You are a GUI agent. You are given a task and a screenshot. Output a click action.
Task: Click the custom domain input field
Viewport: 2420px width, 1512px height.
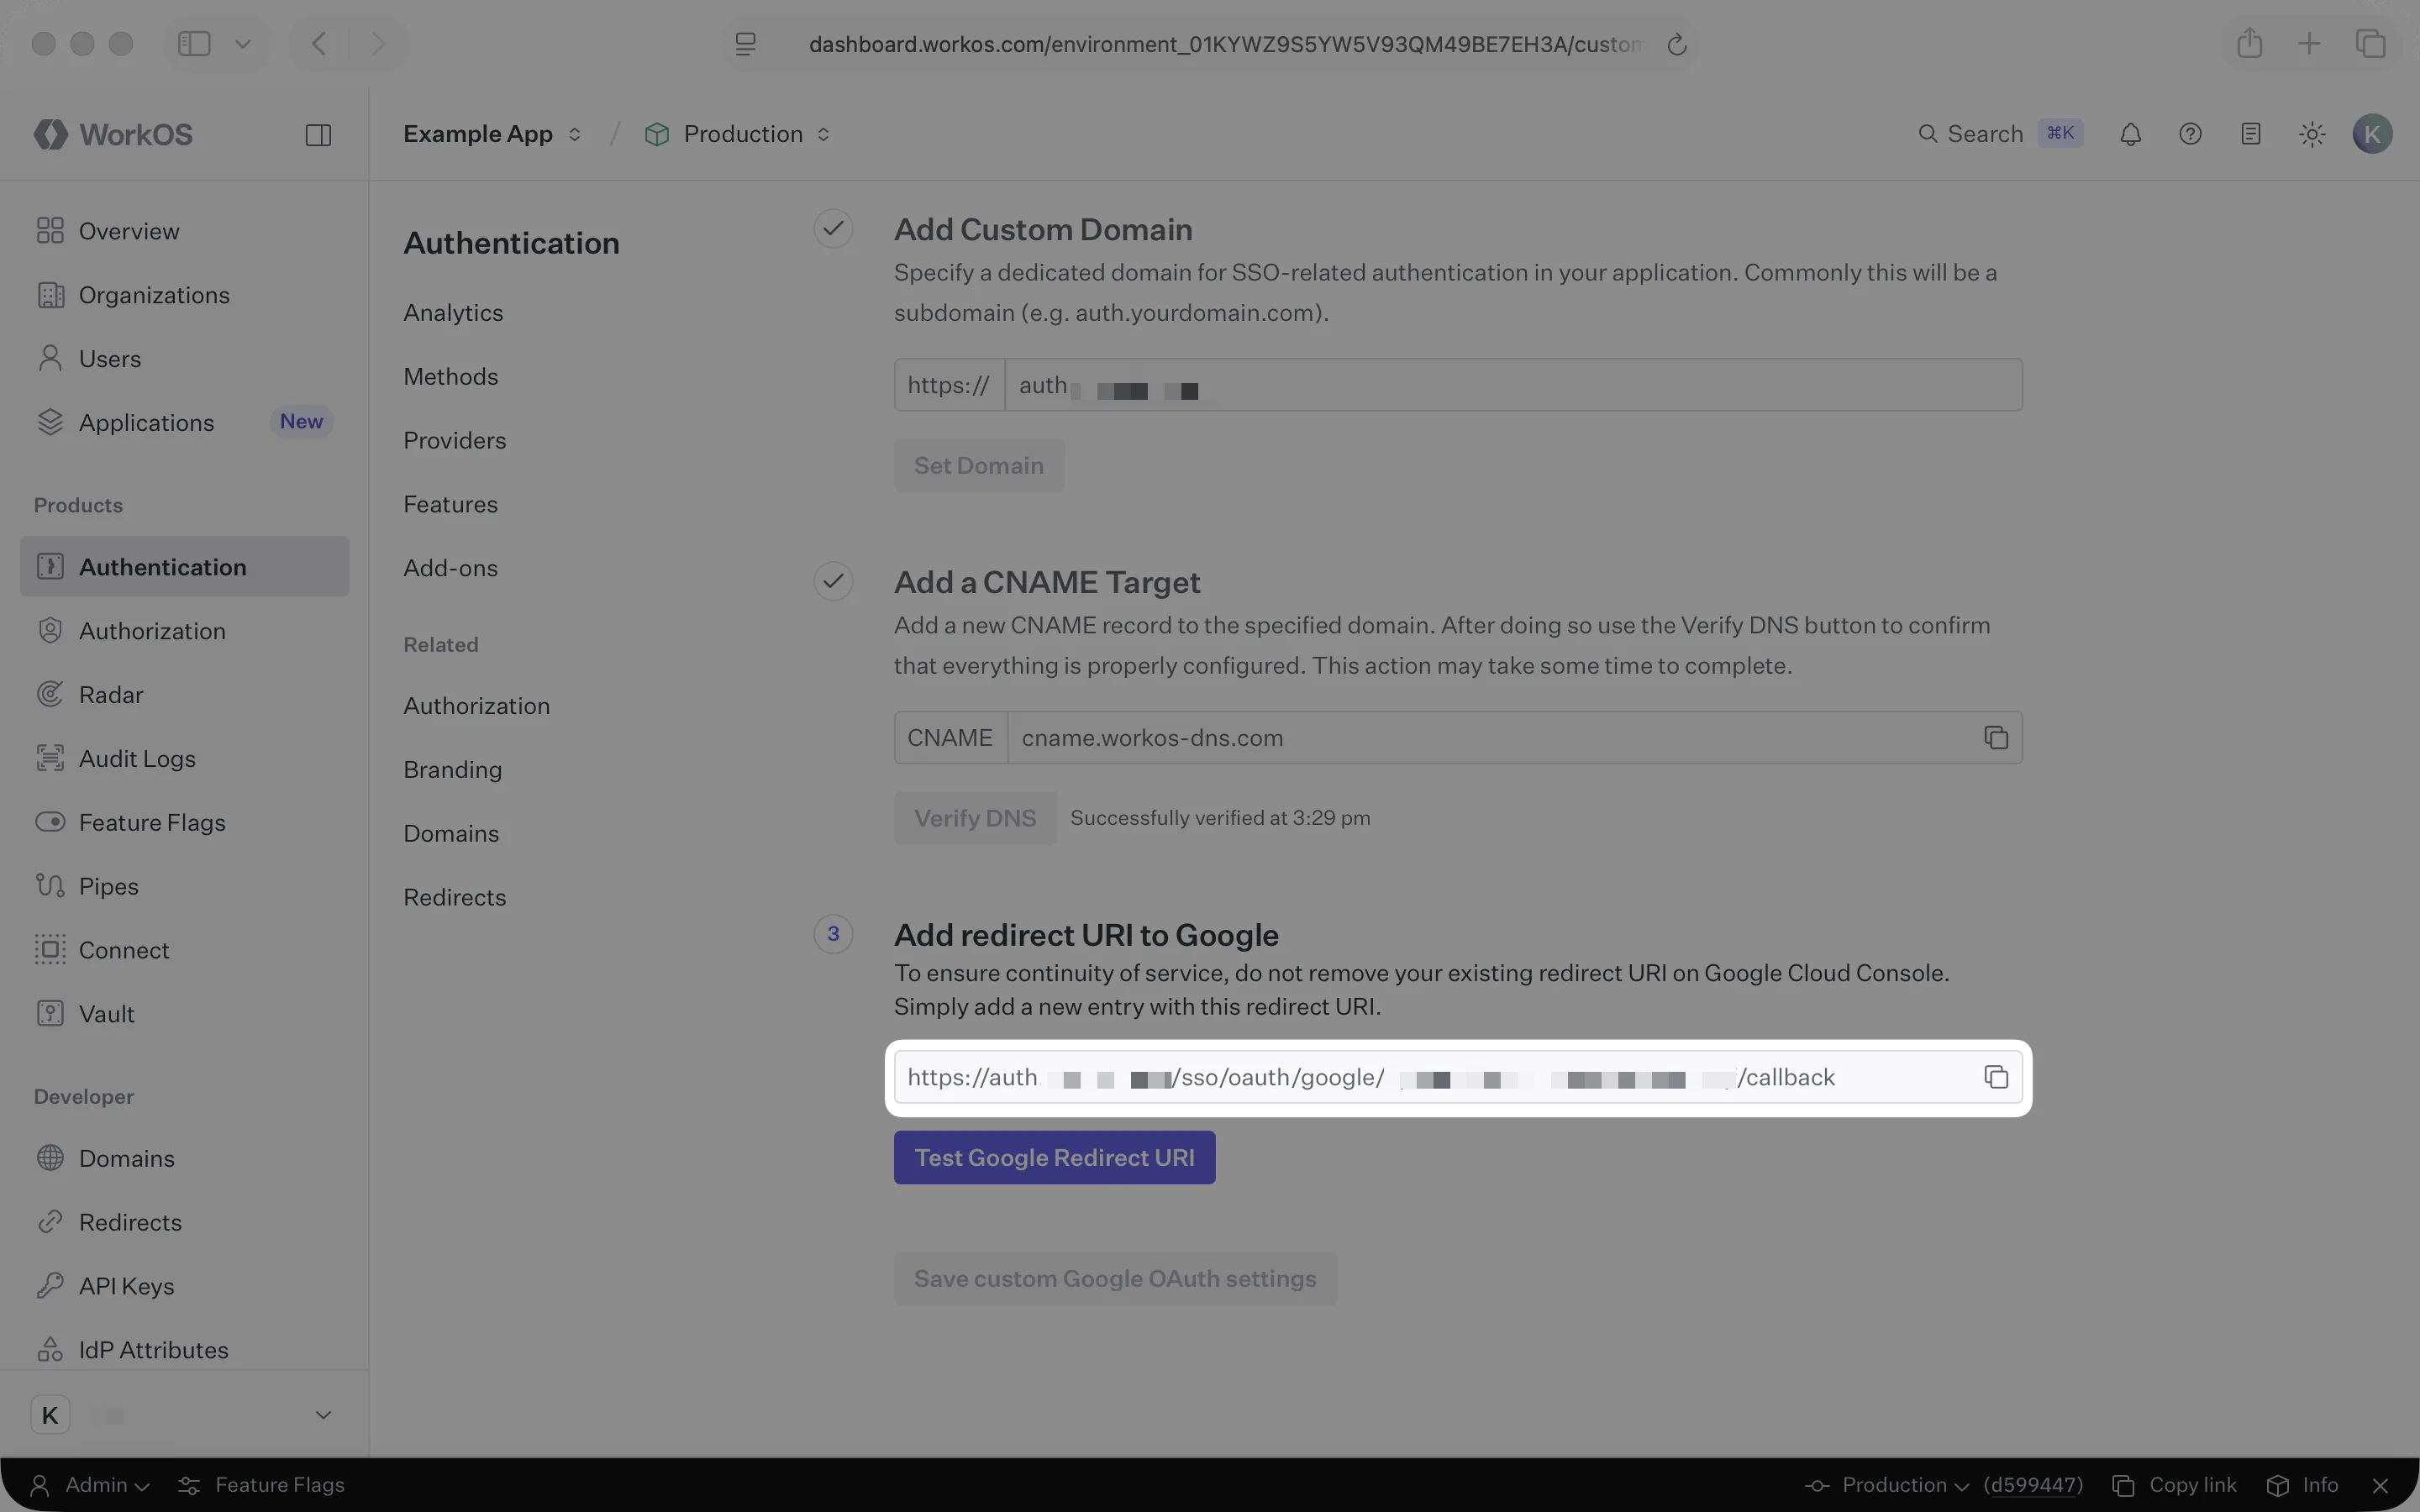tap(1513, 384)
